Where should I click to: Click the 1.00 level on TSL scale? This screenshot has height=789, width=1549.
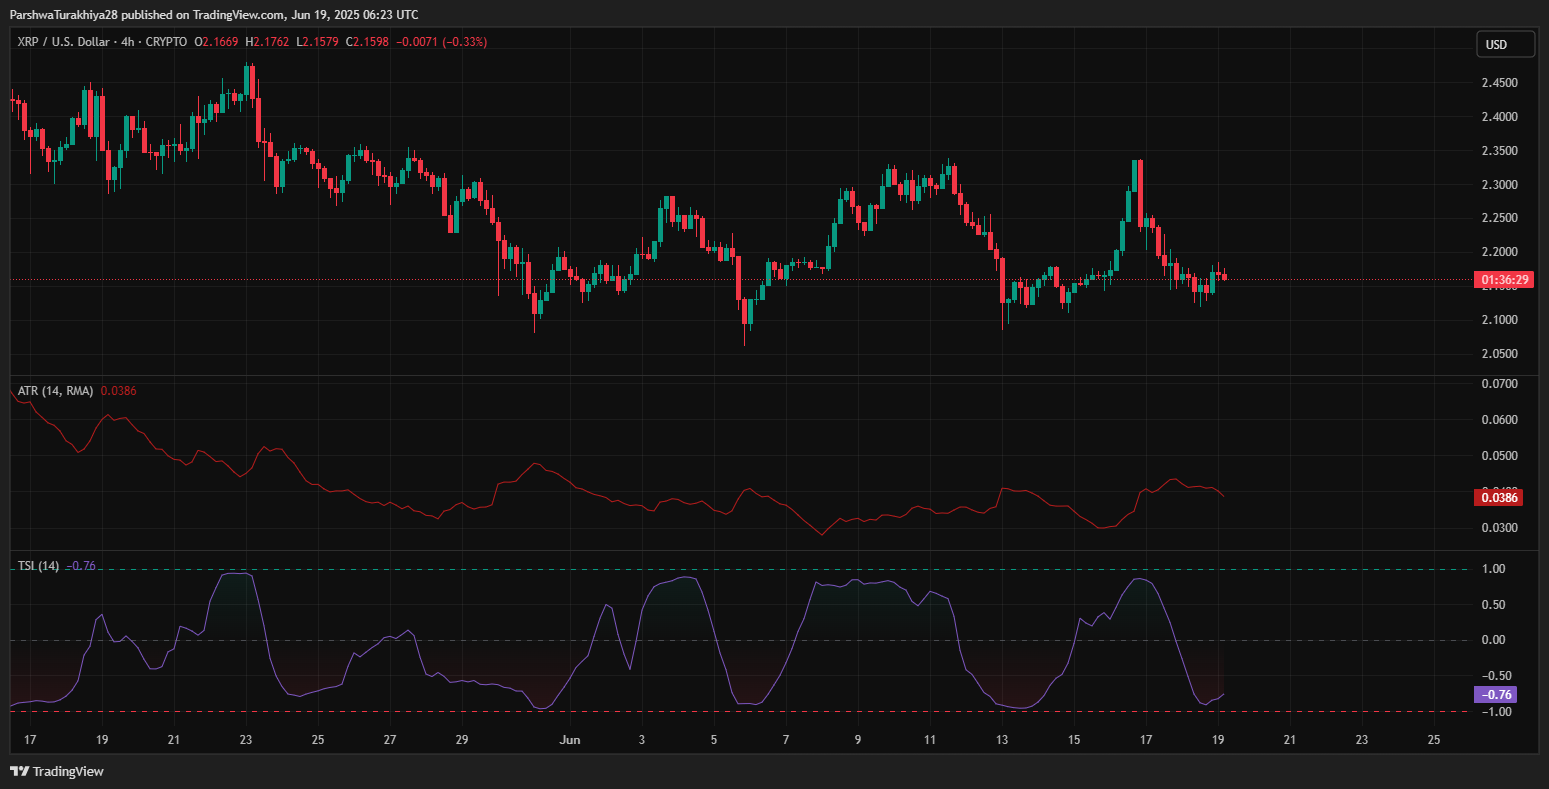tap(1493, 569)
